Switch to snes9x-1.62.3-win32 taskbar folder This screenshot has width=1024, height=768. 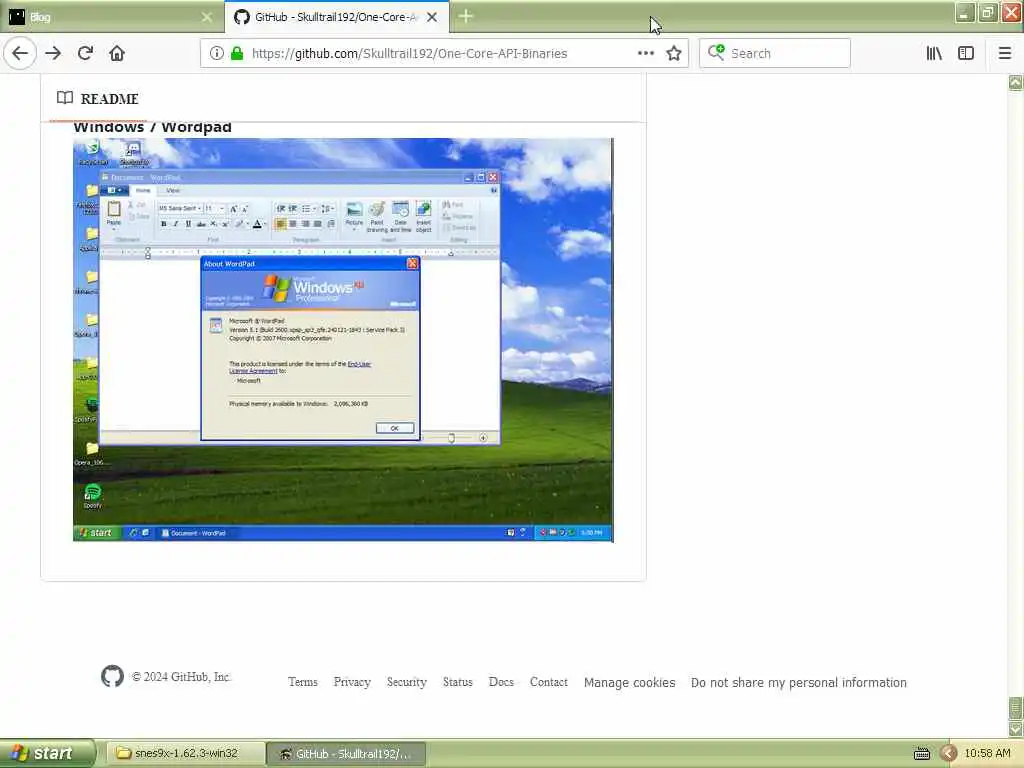185,753
